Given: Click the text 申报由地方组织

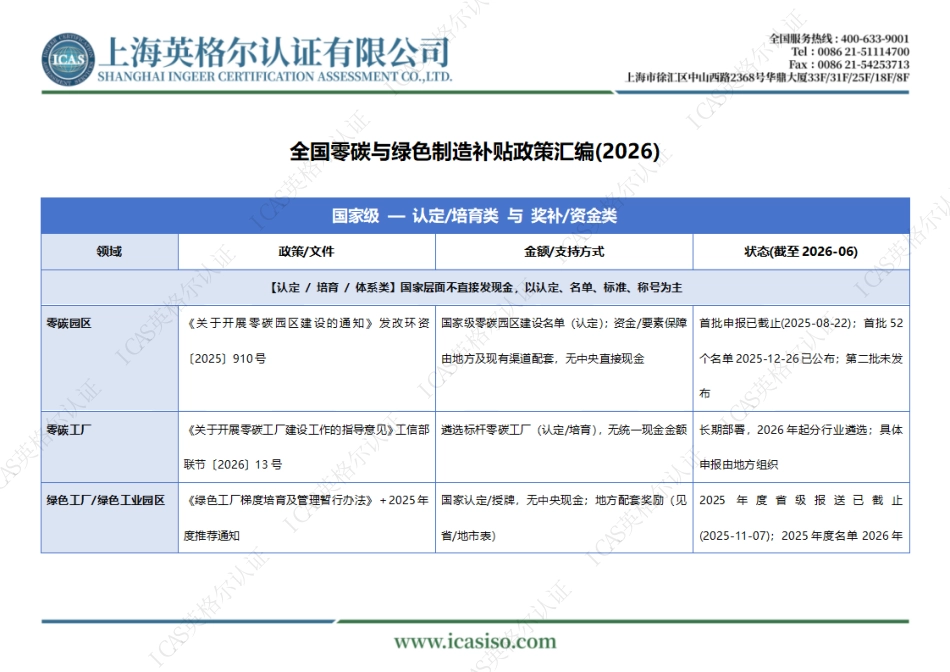Looking at the screenshot, I should click(x=739, y=465).
